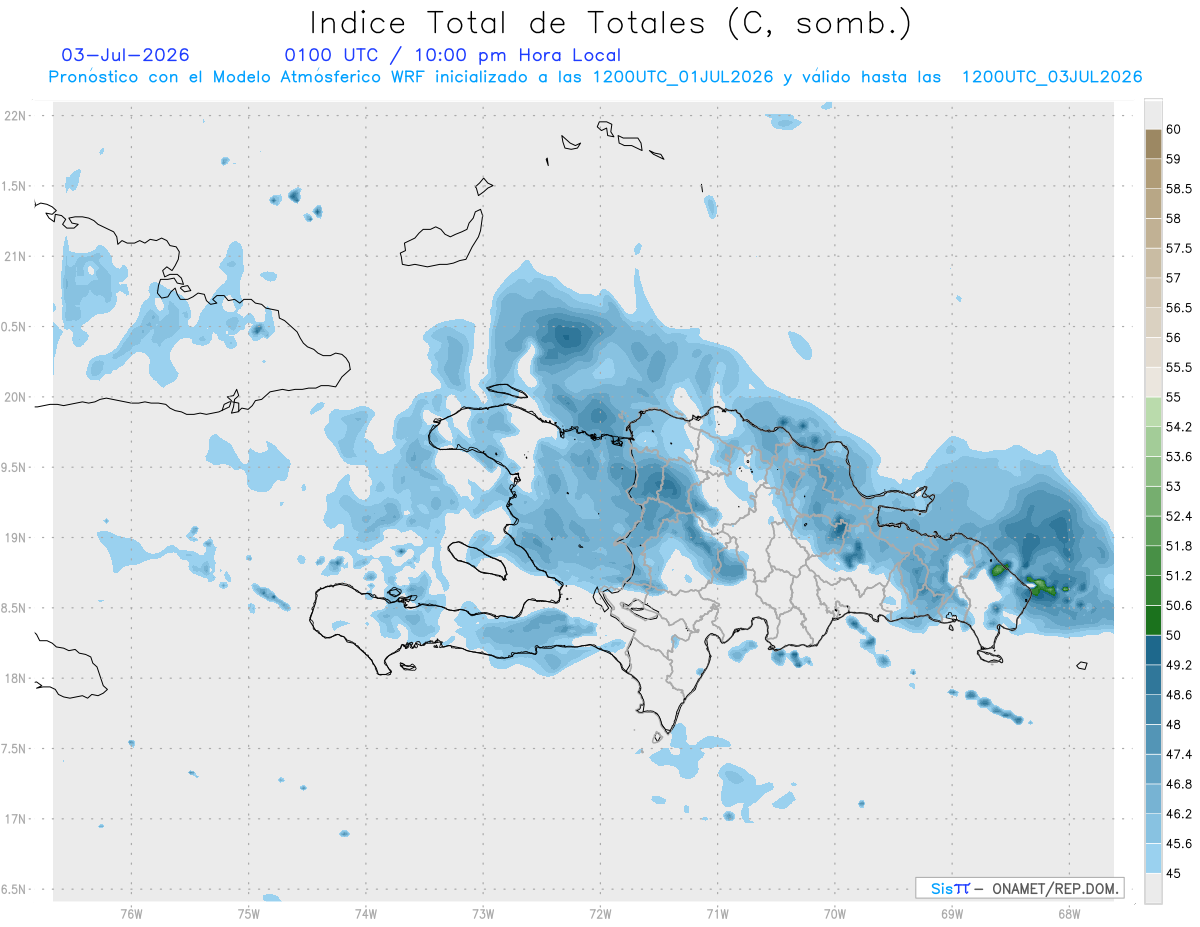Image resolution: width=1200 pixels, height=927 pixels.
Task: Click the colorbar value "46.8"
Action: [x=1179, y=784]
